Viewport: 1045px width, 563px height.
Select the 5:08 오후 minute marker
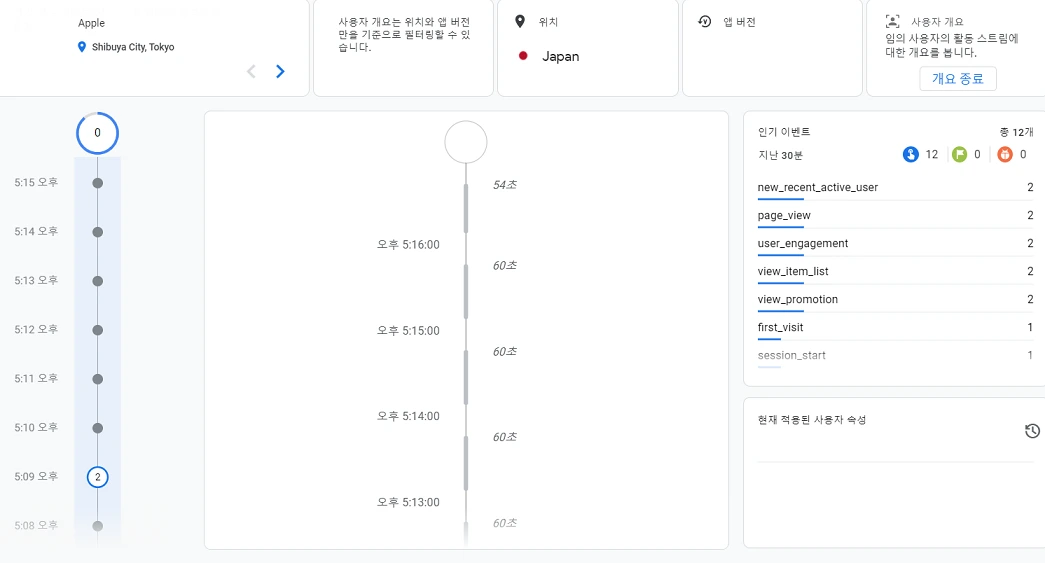(97, 526)
